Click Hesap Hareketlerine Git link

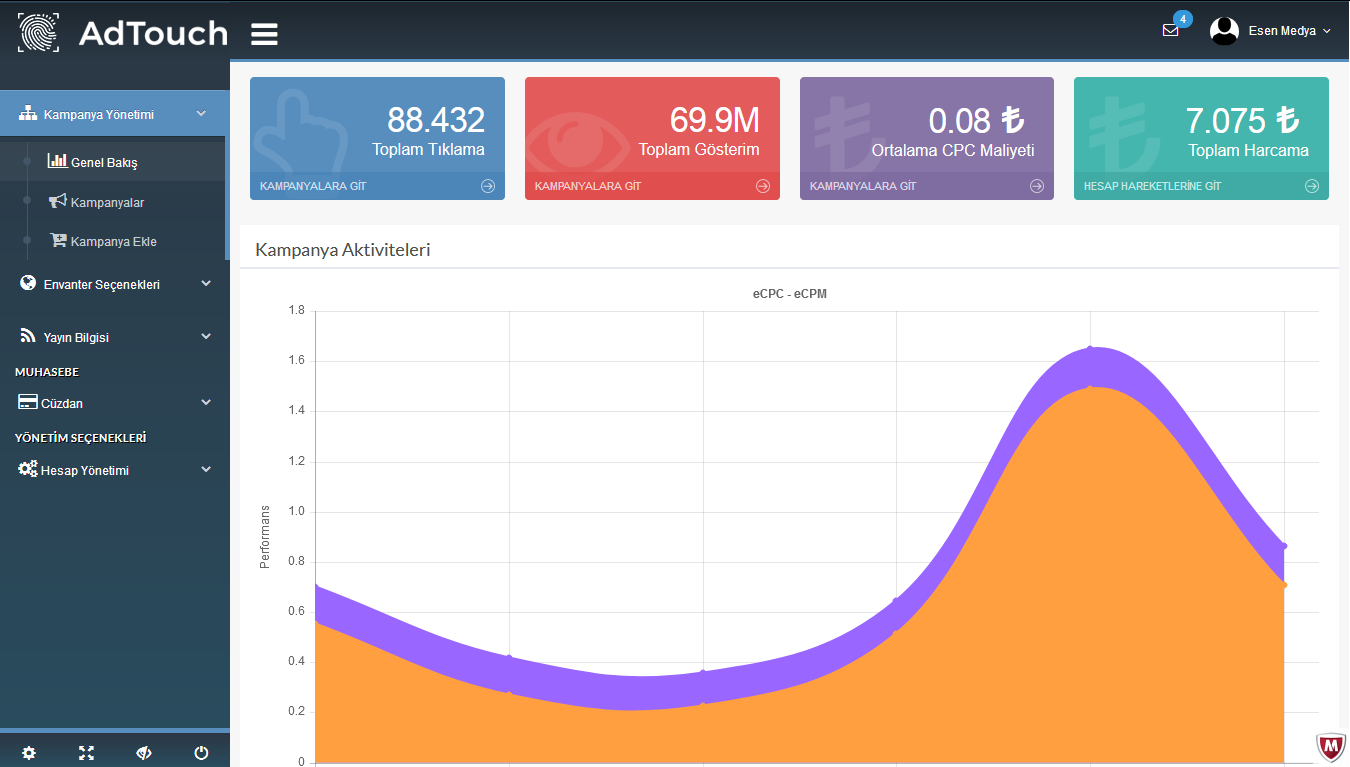point(1152,186)
